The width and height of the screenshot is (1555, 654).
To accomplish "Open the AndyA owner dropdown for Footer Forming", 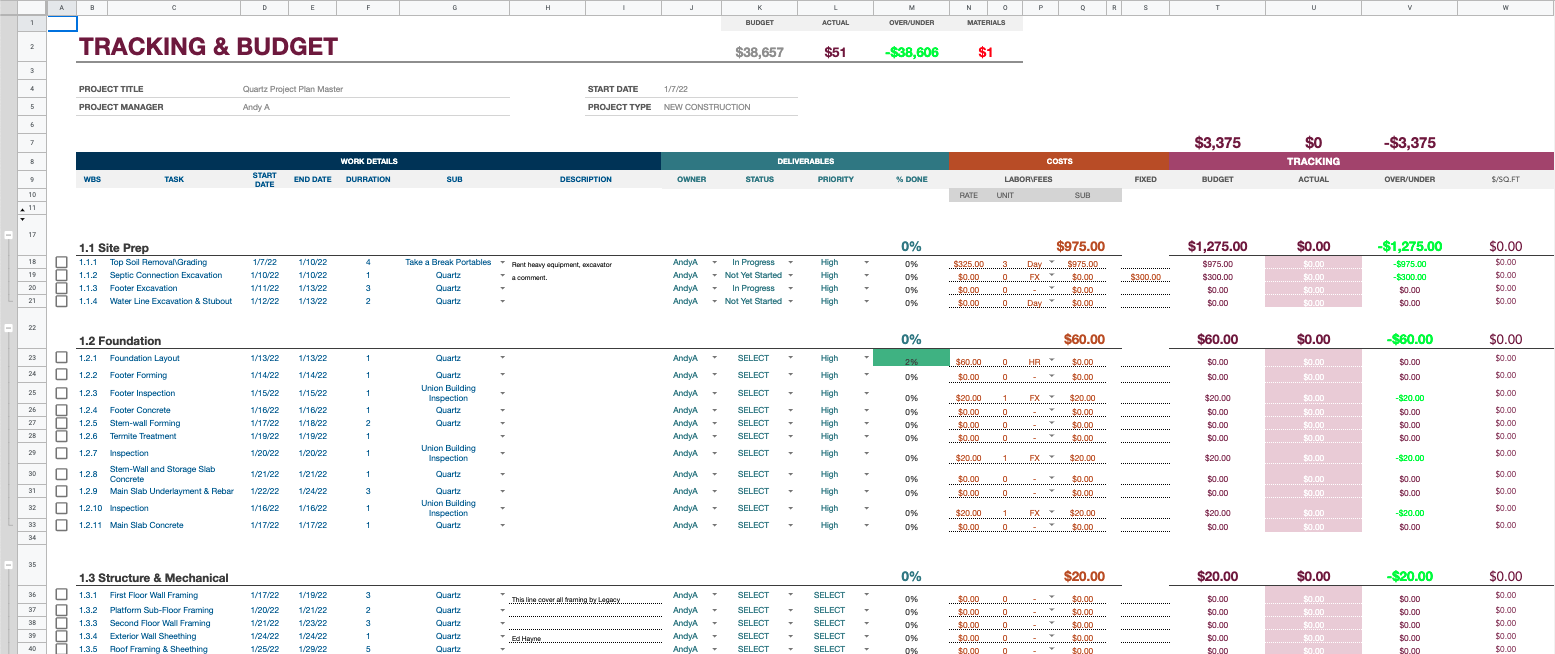I will [716, 375].
